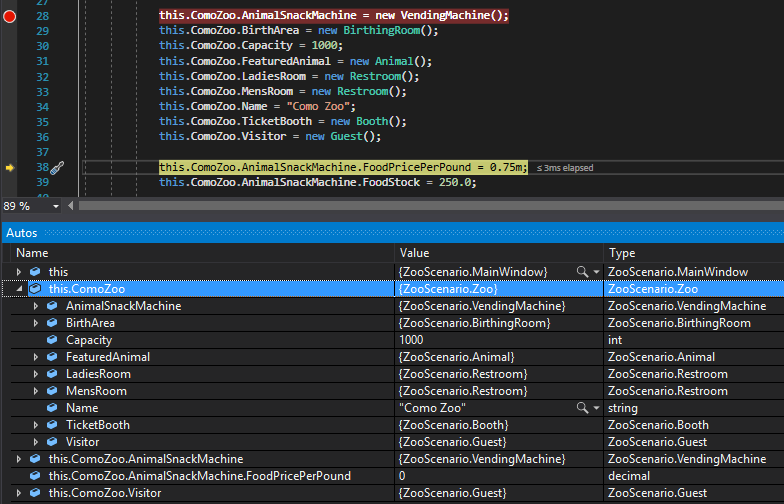784x504 pixels.
Task: Click the magnifier visualizer icon for MainWindow value
Action: point(582,272)
